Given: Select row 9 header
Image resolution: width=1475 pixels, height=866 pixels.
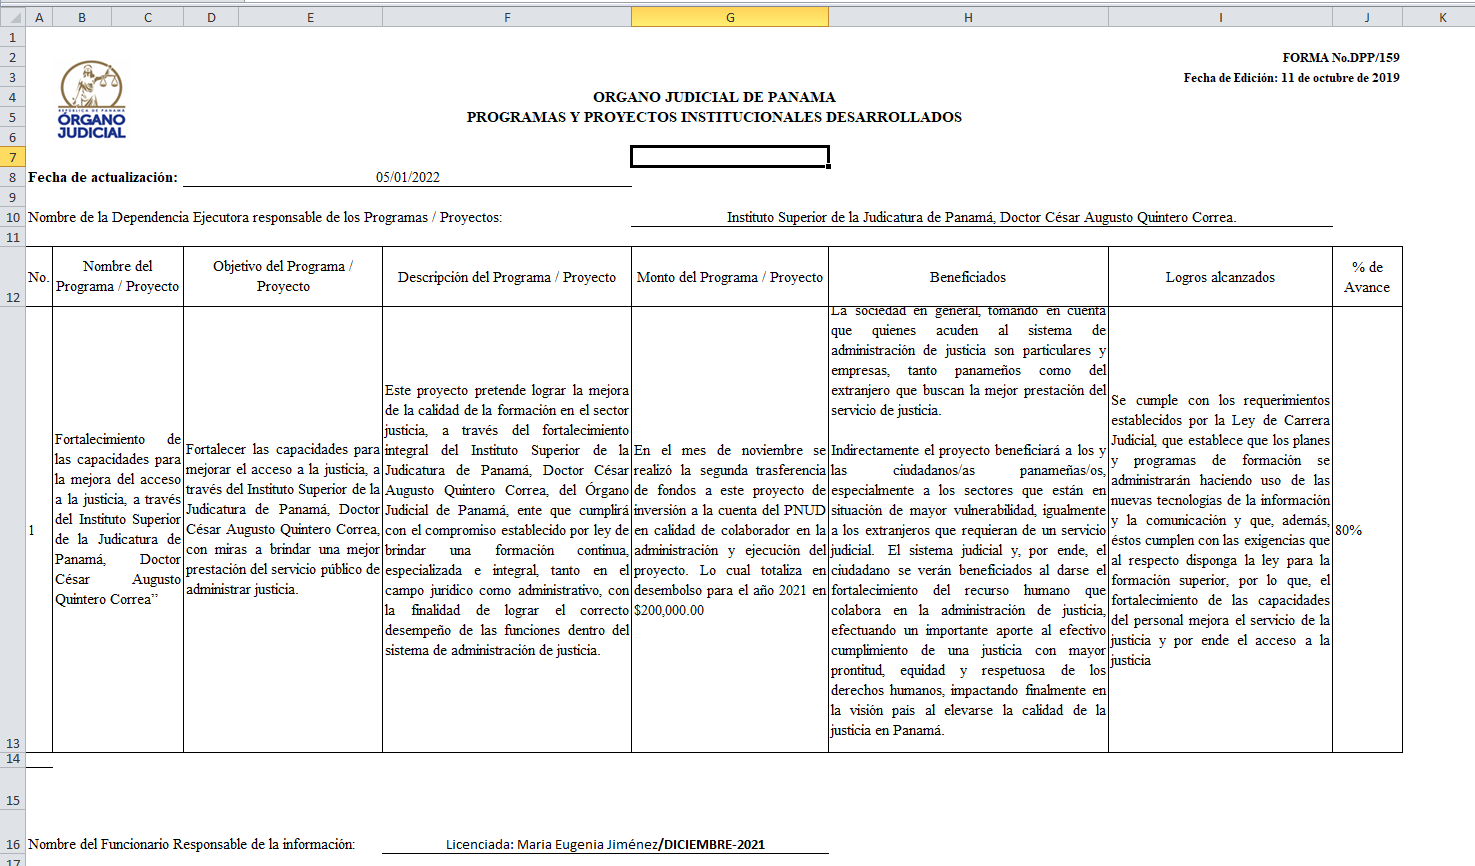Looking at the screenshot, I should (13, 197).
